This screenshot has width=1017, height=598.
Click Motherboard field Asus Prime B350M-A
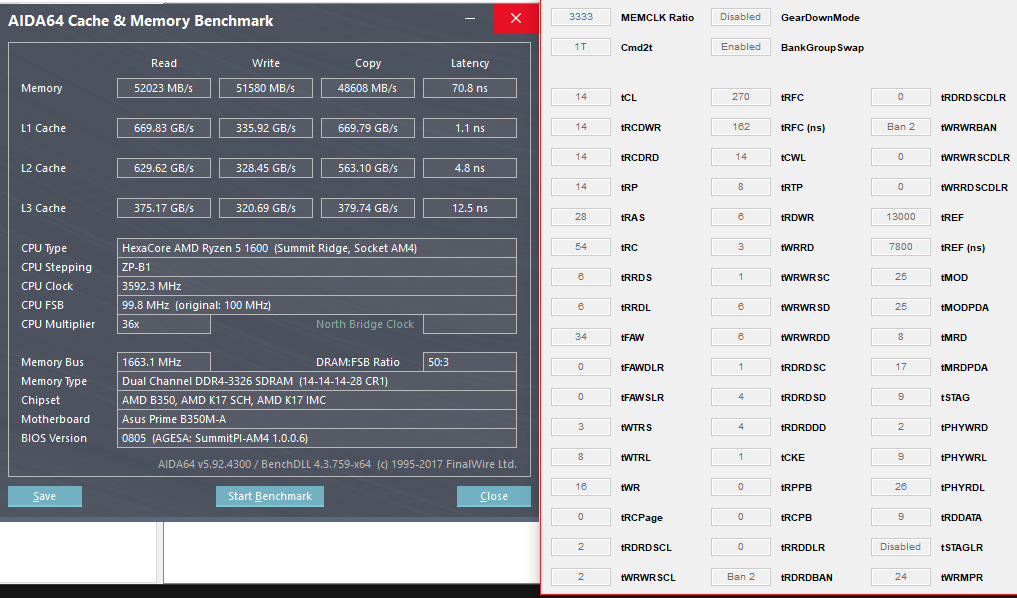coord(317,419)
